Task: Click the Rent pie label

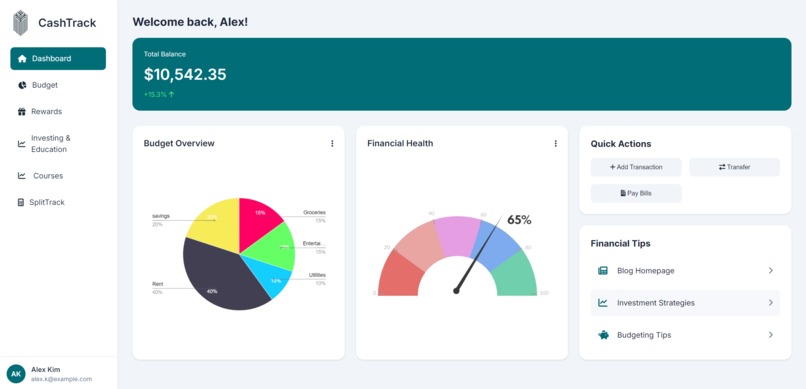Action: (x=157, y=284)
